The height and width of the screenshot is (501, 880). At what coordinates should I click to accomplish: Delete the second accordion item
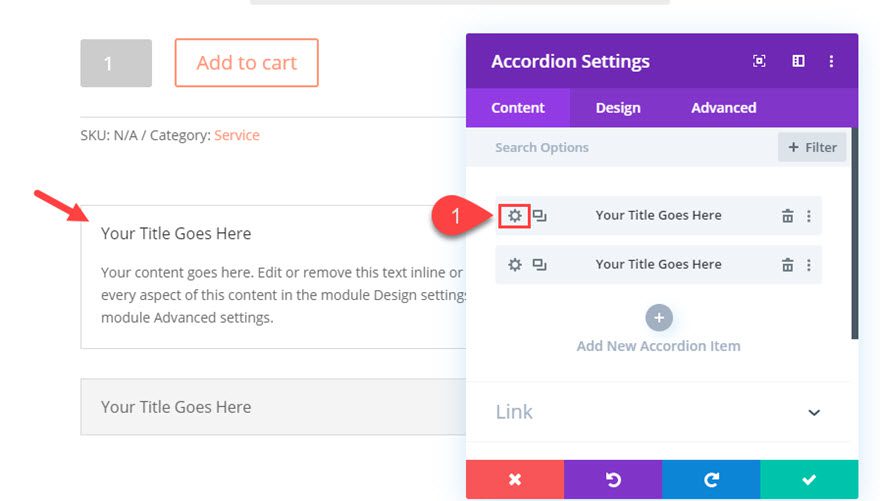tap(787, 265)
